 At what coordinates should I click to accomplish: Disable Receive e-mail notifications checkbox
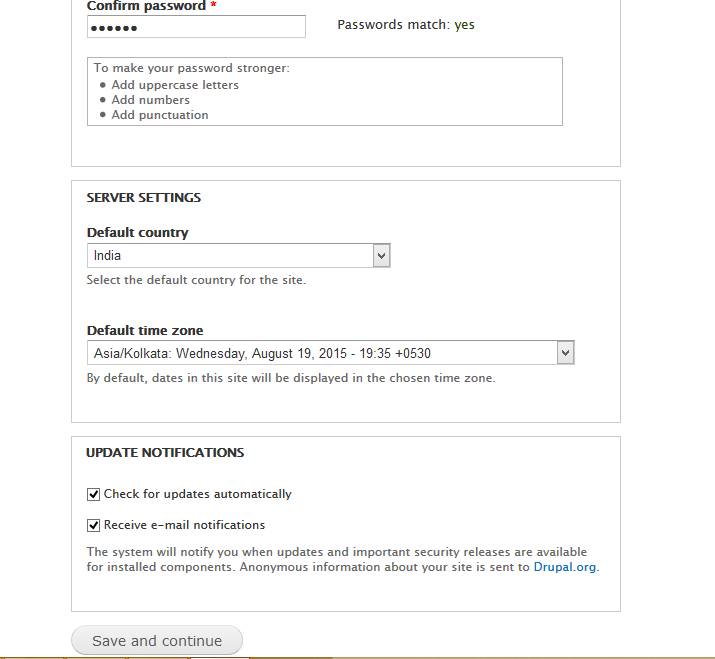coord(93,525)
